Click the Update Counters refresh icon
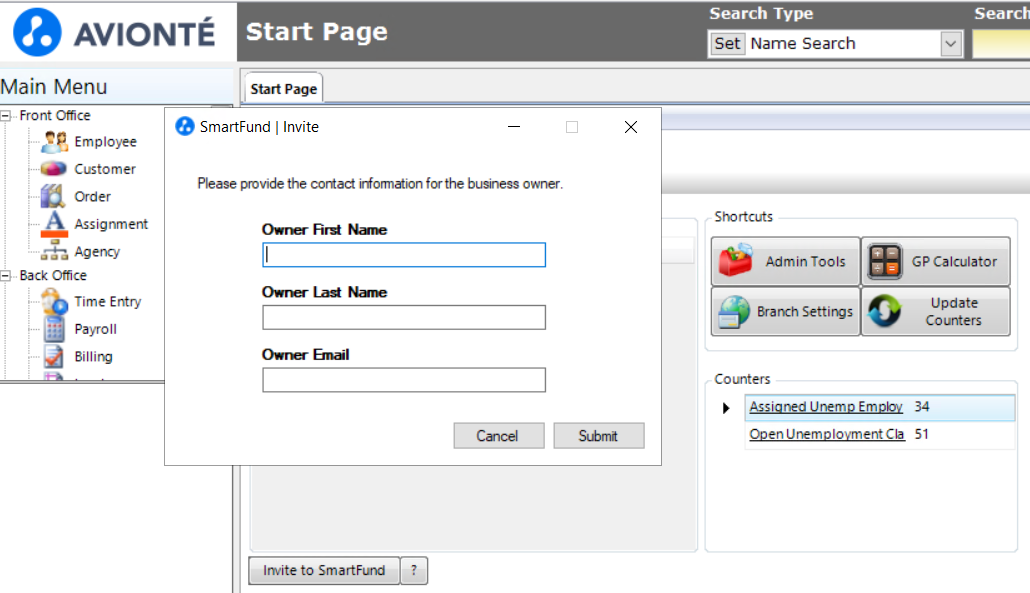The height and width of the screenshot is (593, 1030). [x=884, y=311]
